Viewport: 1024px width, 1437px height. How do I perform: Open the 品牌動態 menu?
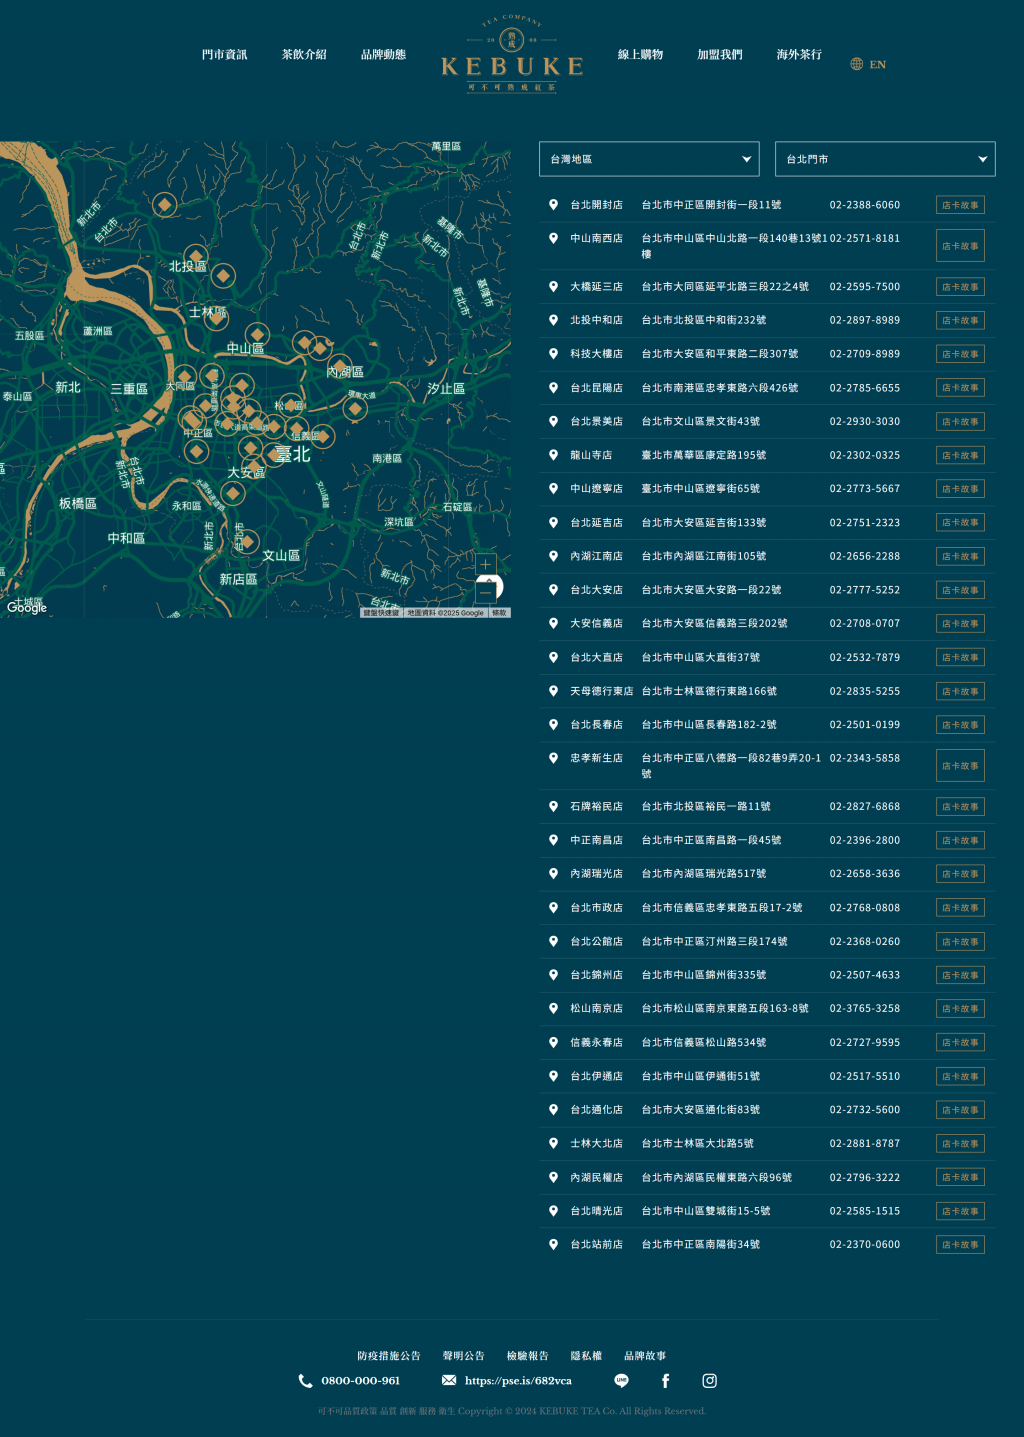383,55
